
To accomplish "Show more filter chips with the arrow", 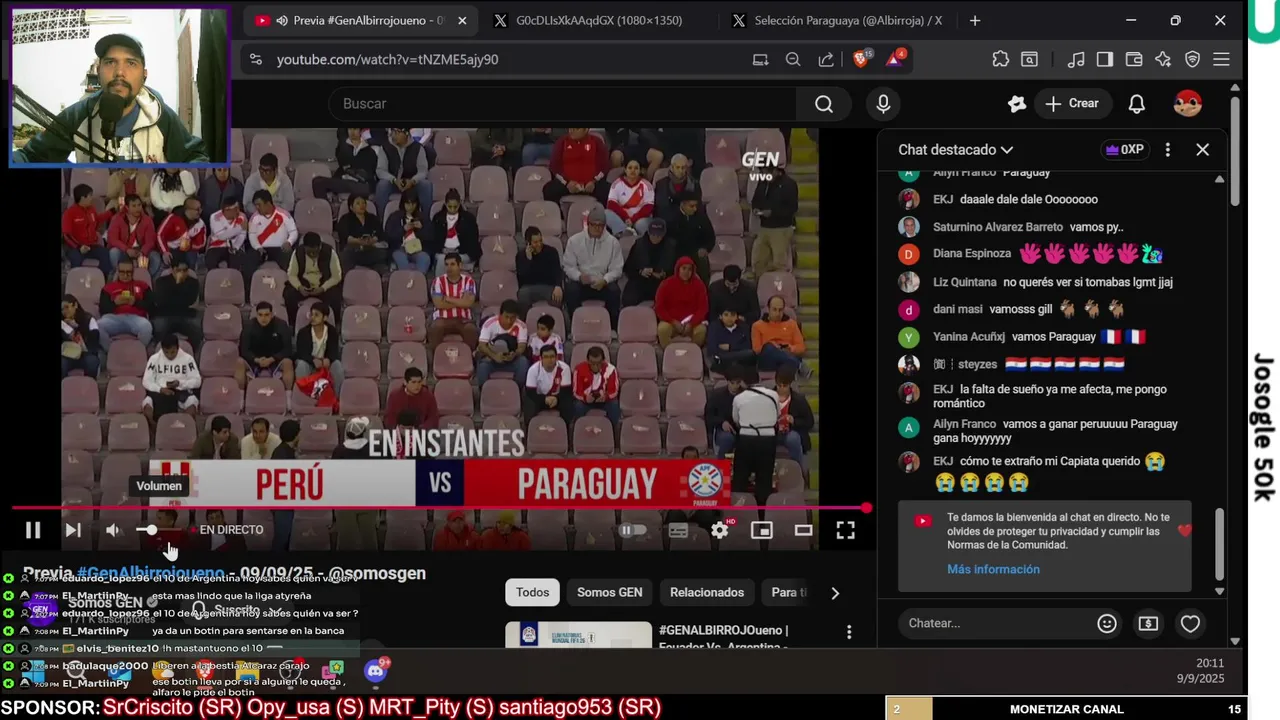I will tap(835, 593).
